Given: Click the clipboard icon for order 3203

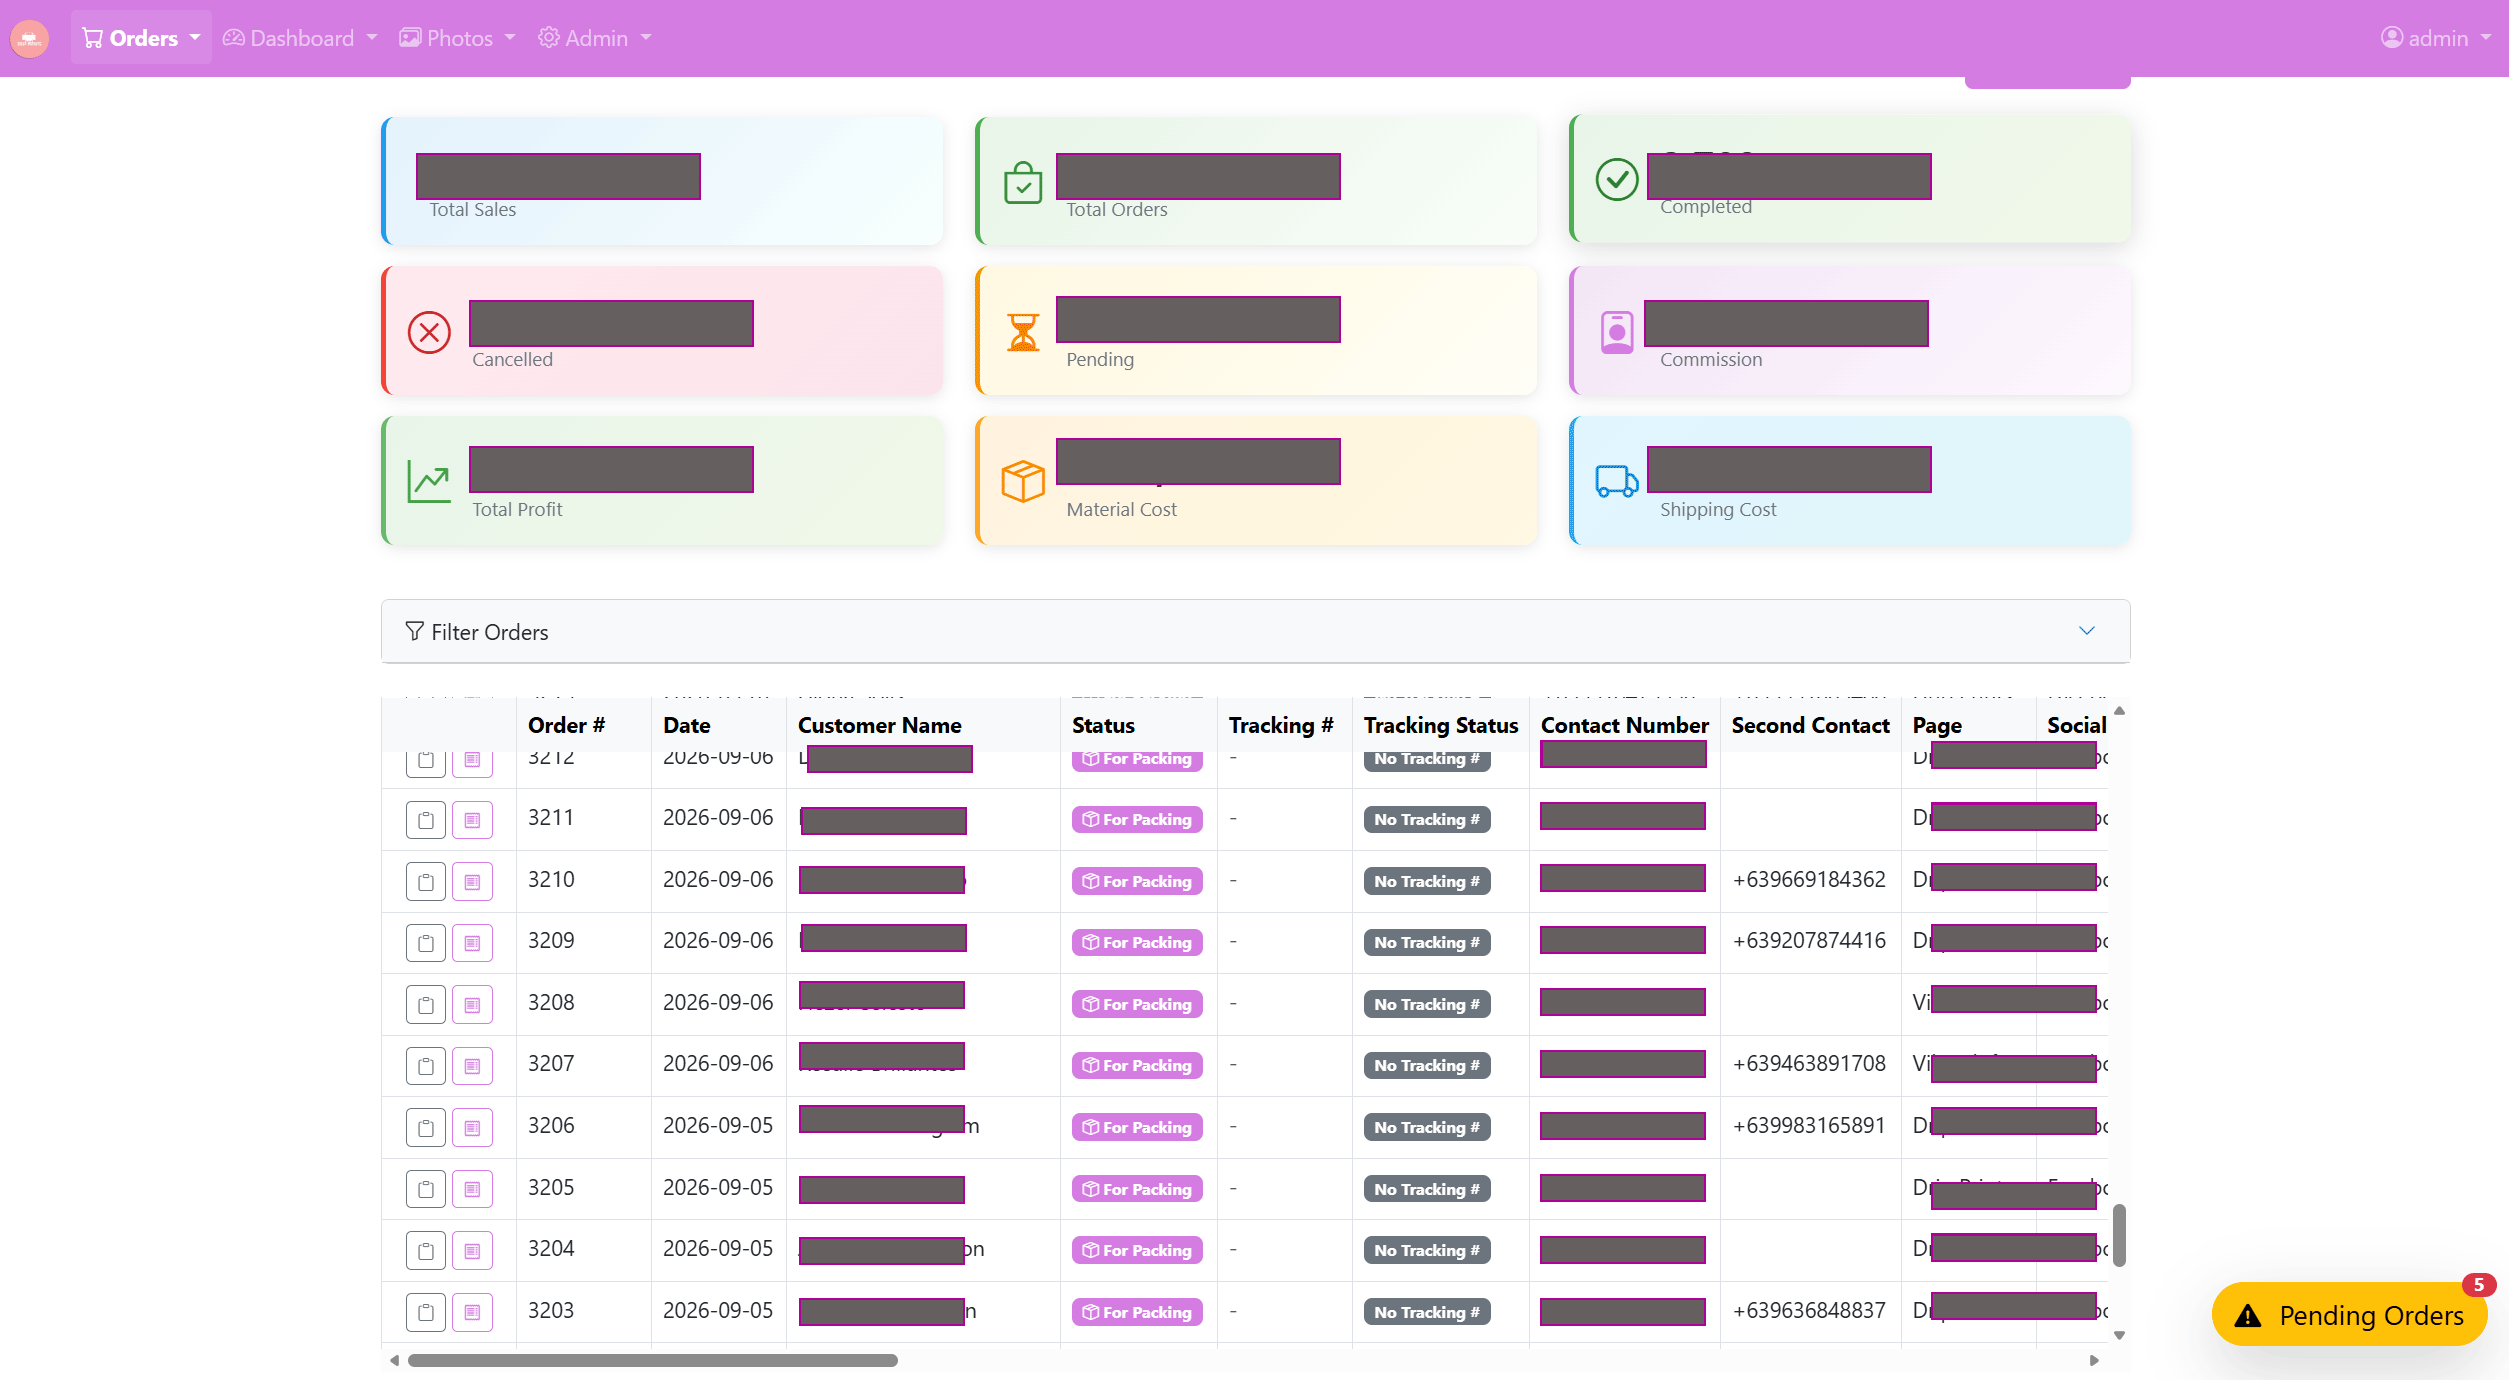Looking at the screenshot, I should point(426,1312).
